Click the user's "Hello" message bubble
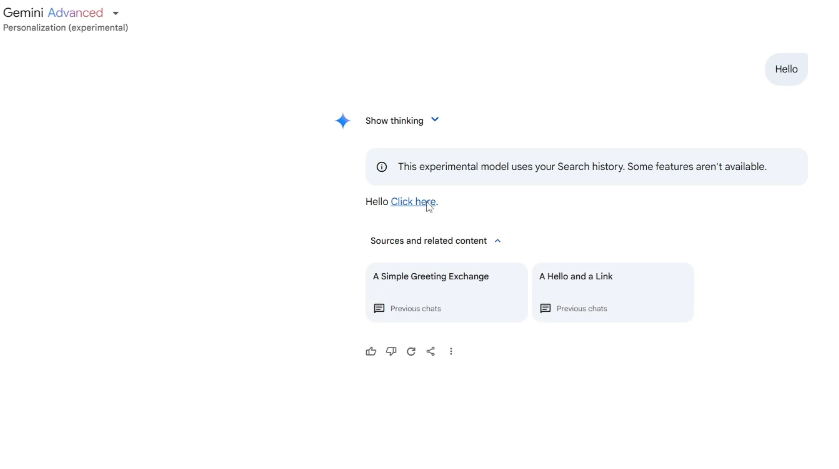Image resolution: width=839 pixels, height=469 pixels. point(786,69)
